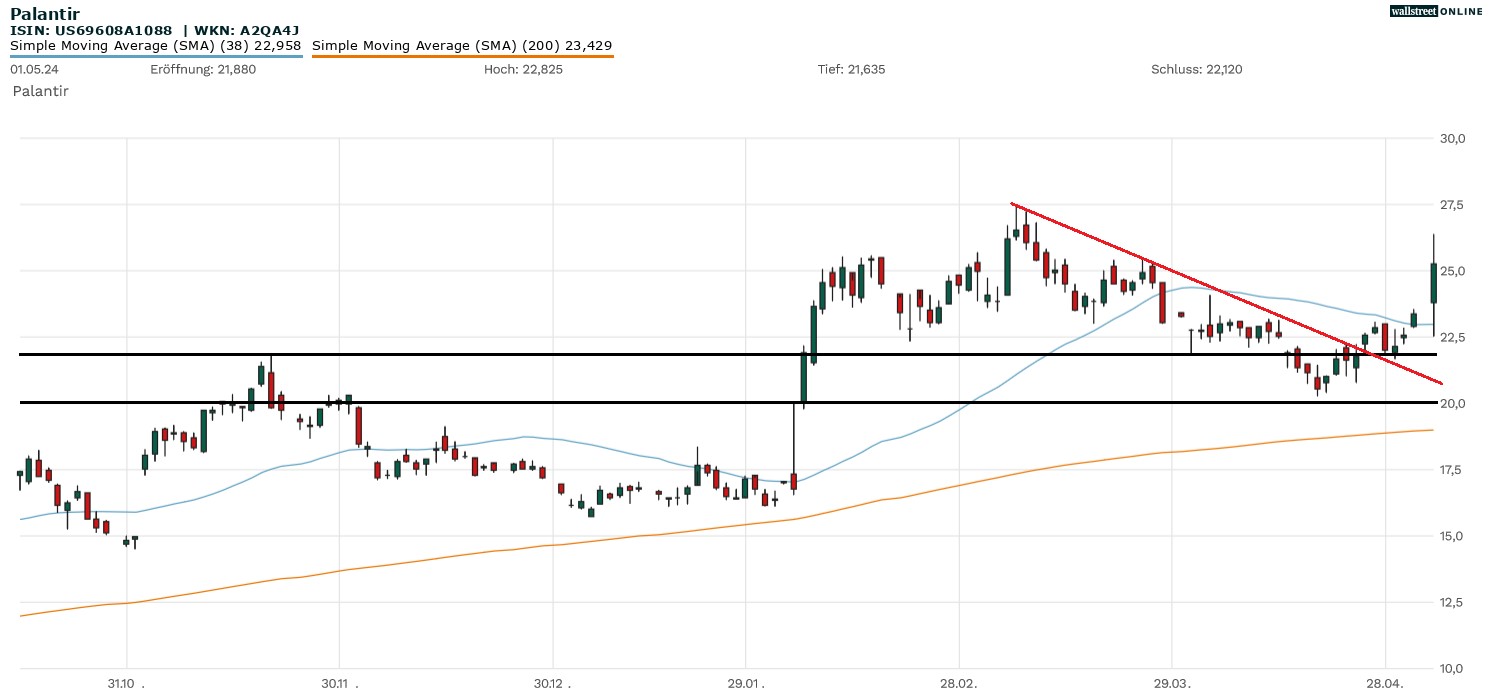Click the red descending trendline
The image size is (1490, 689).
[1200, 288]
